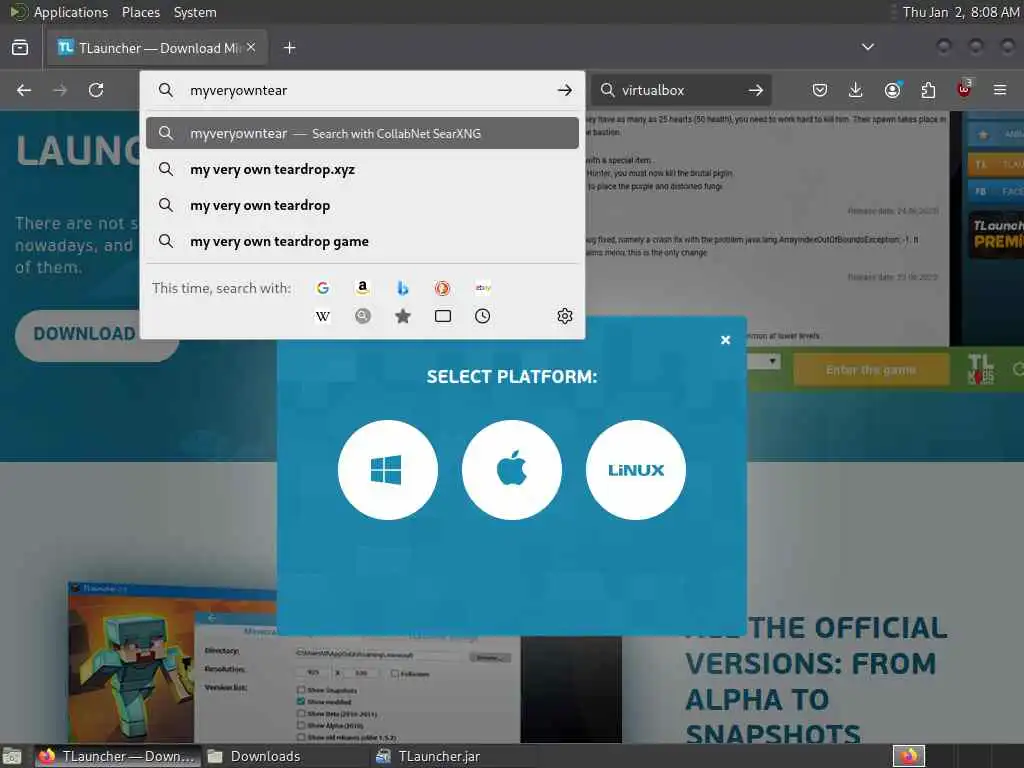Open the TLauncher Premium banner
This screenshot has height=768, width=1024.
(x=996, y=234)
